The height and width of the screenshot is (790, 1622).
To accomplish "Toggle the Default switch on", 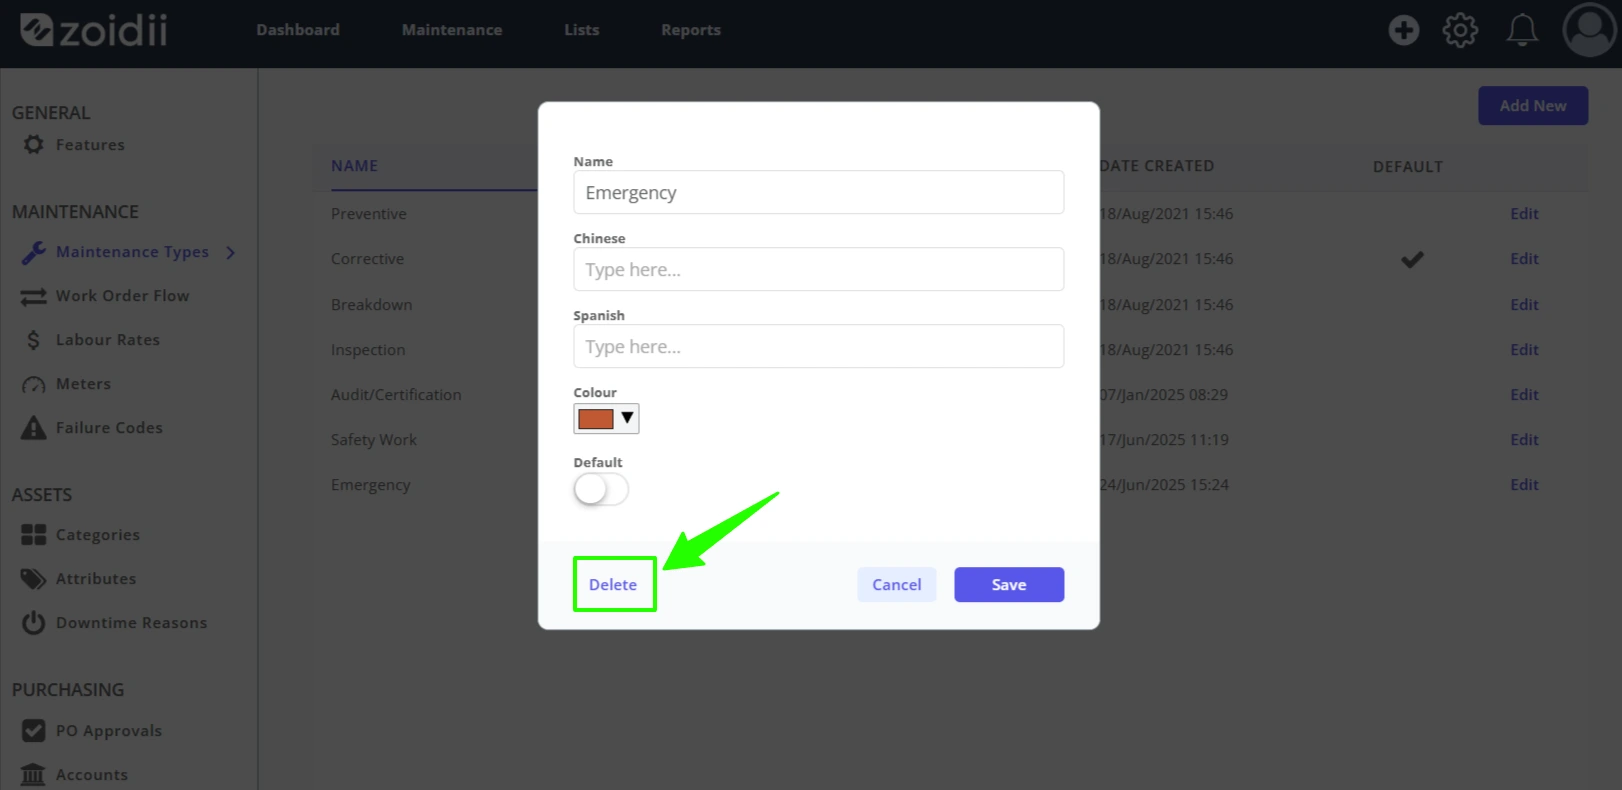I will 601,489.
